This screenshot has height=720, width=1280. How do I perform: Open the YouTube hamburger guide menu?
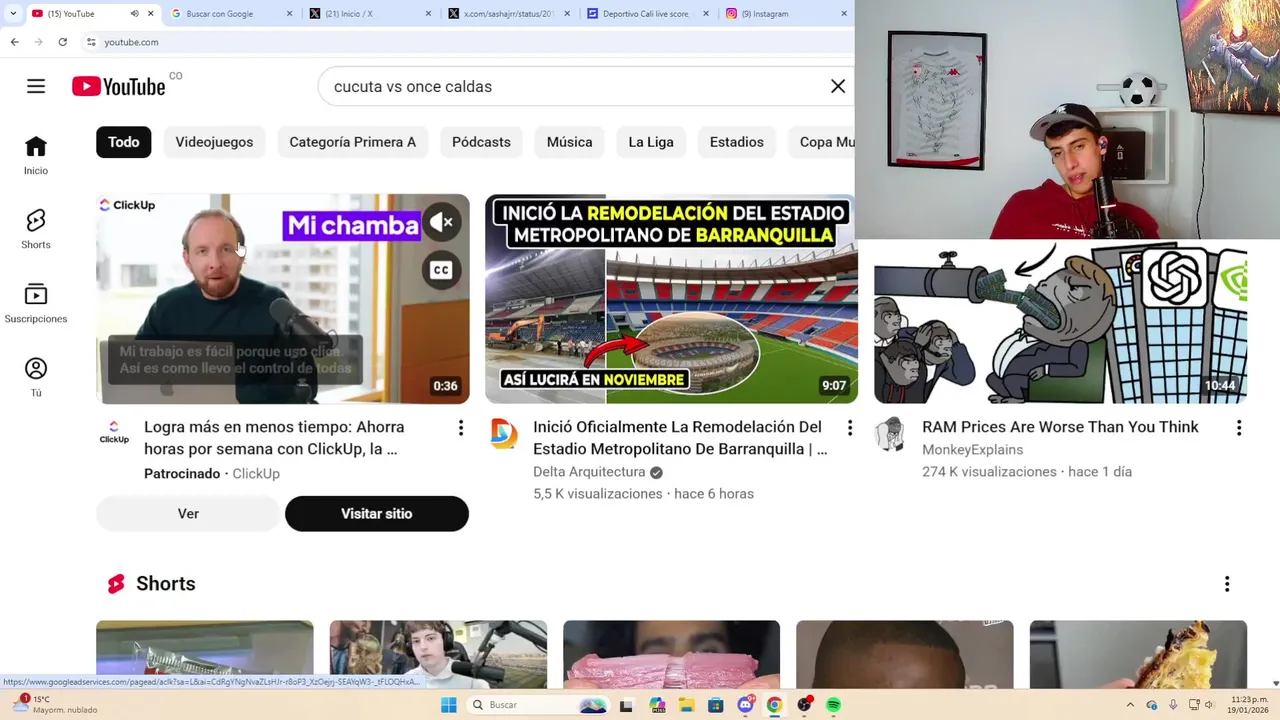[36, 86]
